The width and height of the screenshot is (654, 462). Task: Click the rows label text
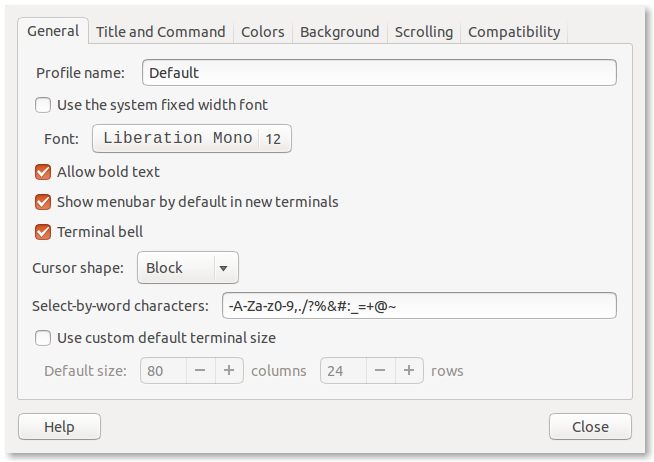point(447,371)
